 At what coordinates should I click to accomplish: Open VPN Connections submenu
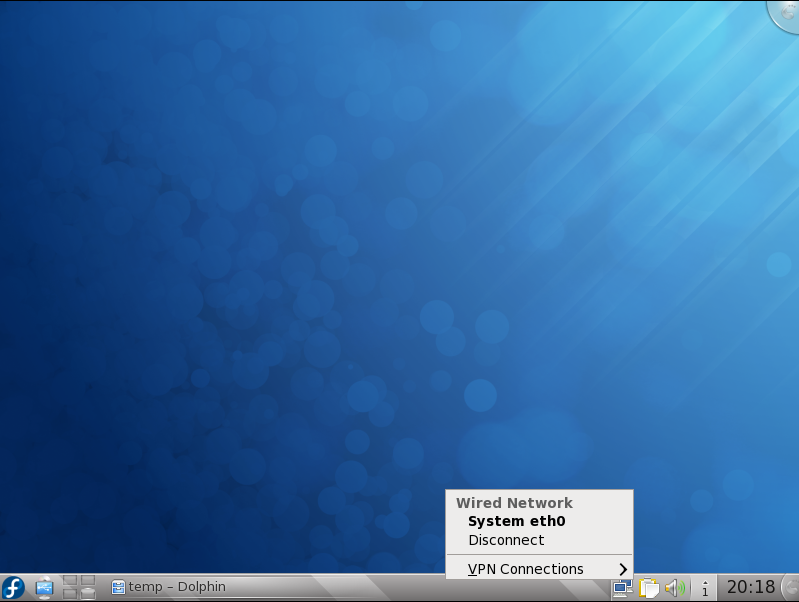click(539, 569)
